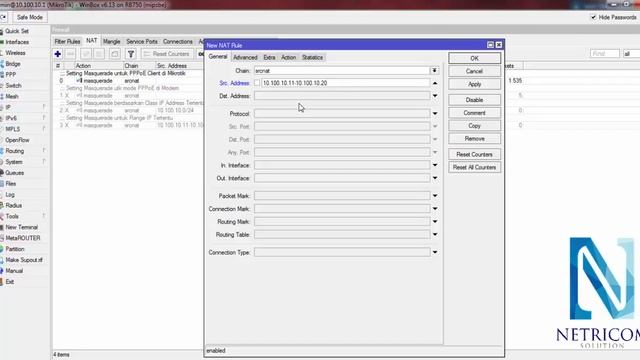
Task: Open Connections tab in Firewall window
Action: click(x=178, y=42)
